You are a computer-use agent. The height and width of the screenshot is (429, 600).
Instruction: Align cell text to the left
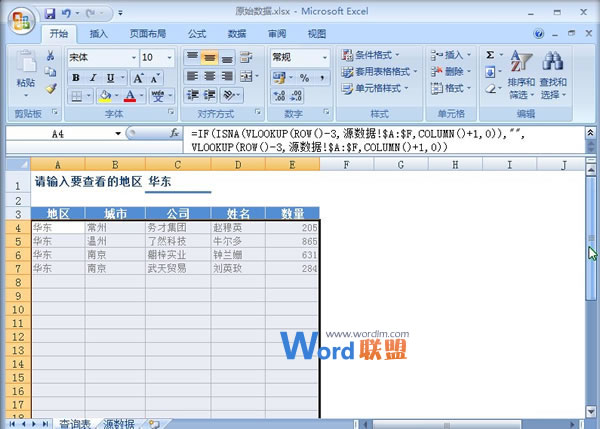pos(192,76)
